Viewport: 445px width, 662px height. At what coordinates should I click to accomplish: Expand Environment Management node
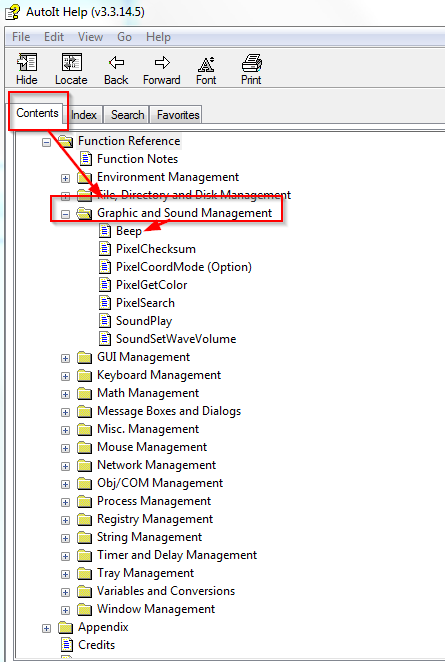pyautogui.click(x=65, y=178)
